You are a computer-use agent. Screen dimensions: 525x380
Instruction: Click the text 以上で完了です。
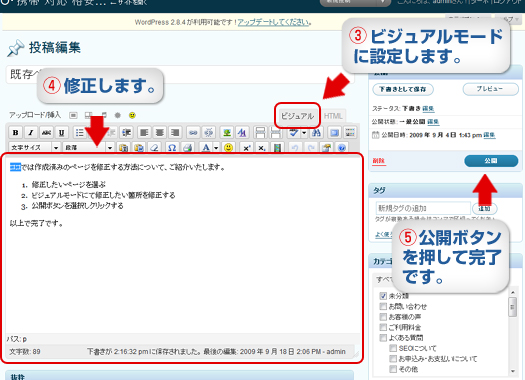[x=36, y=223]
